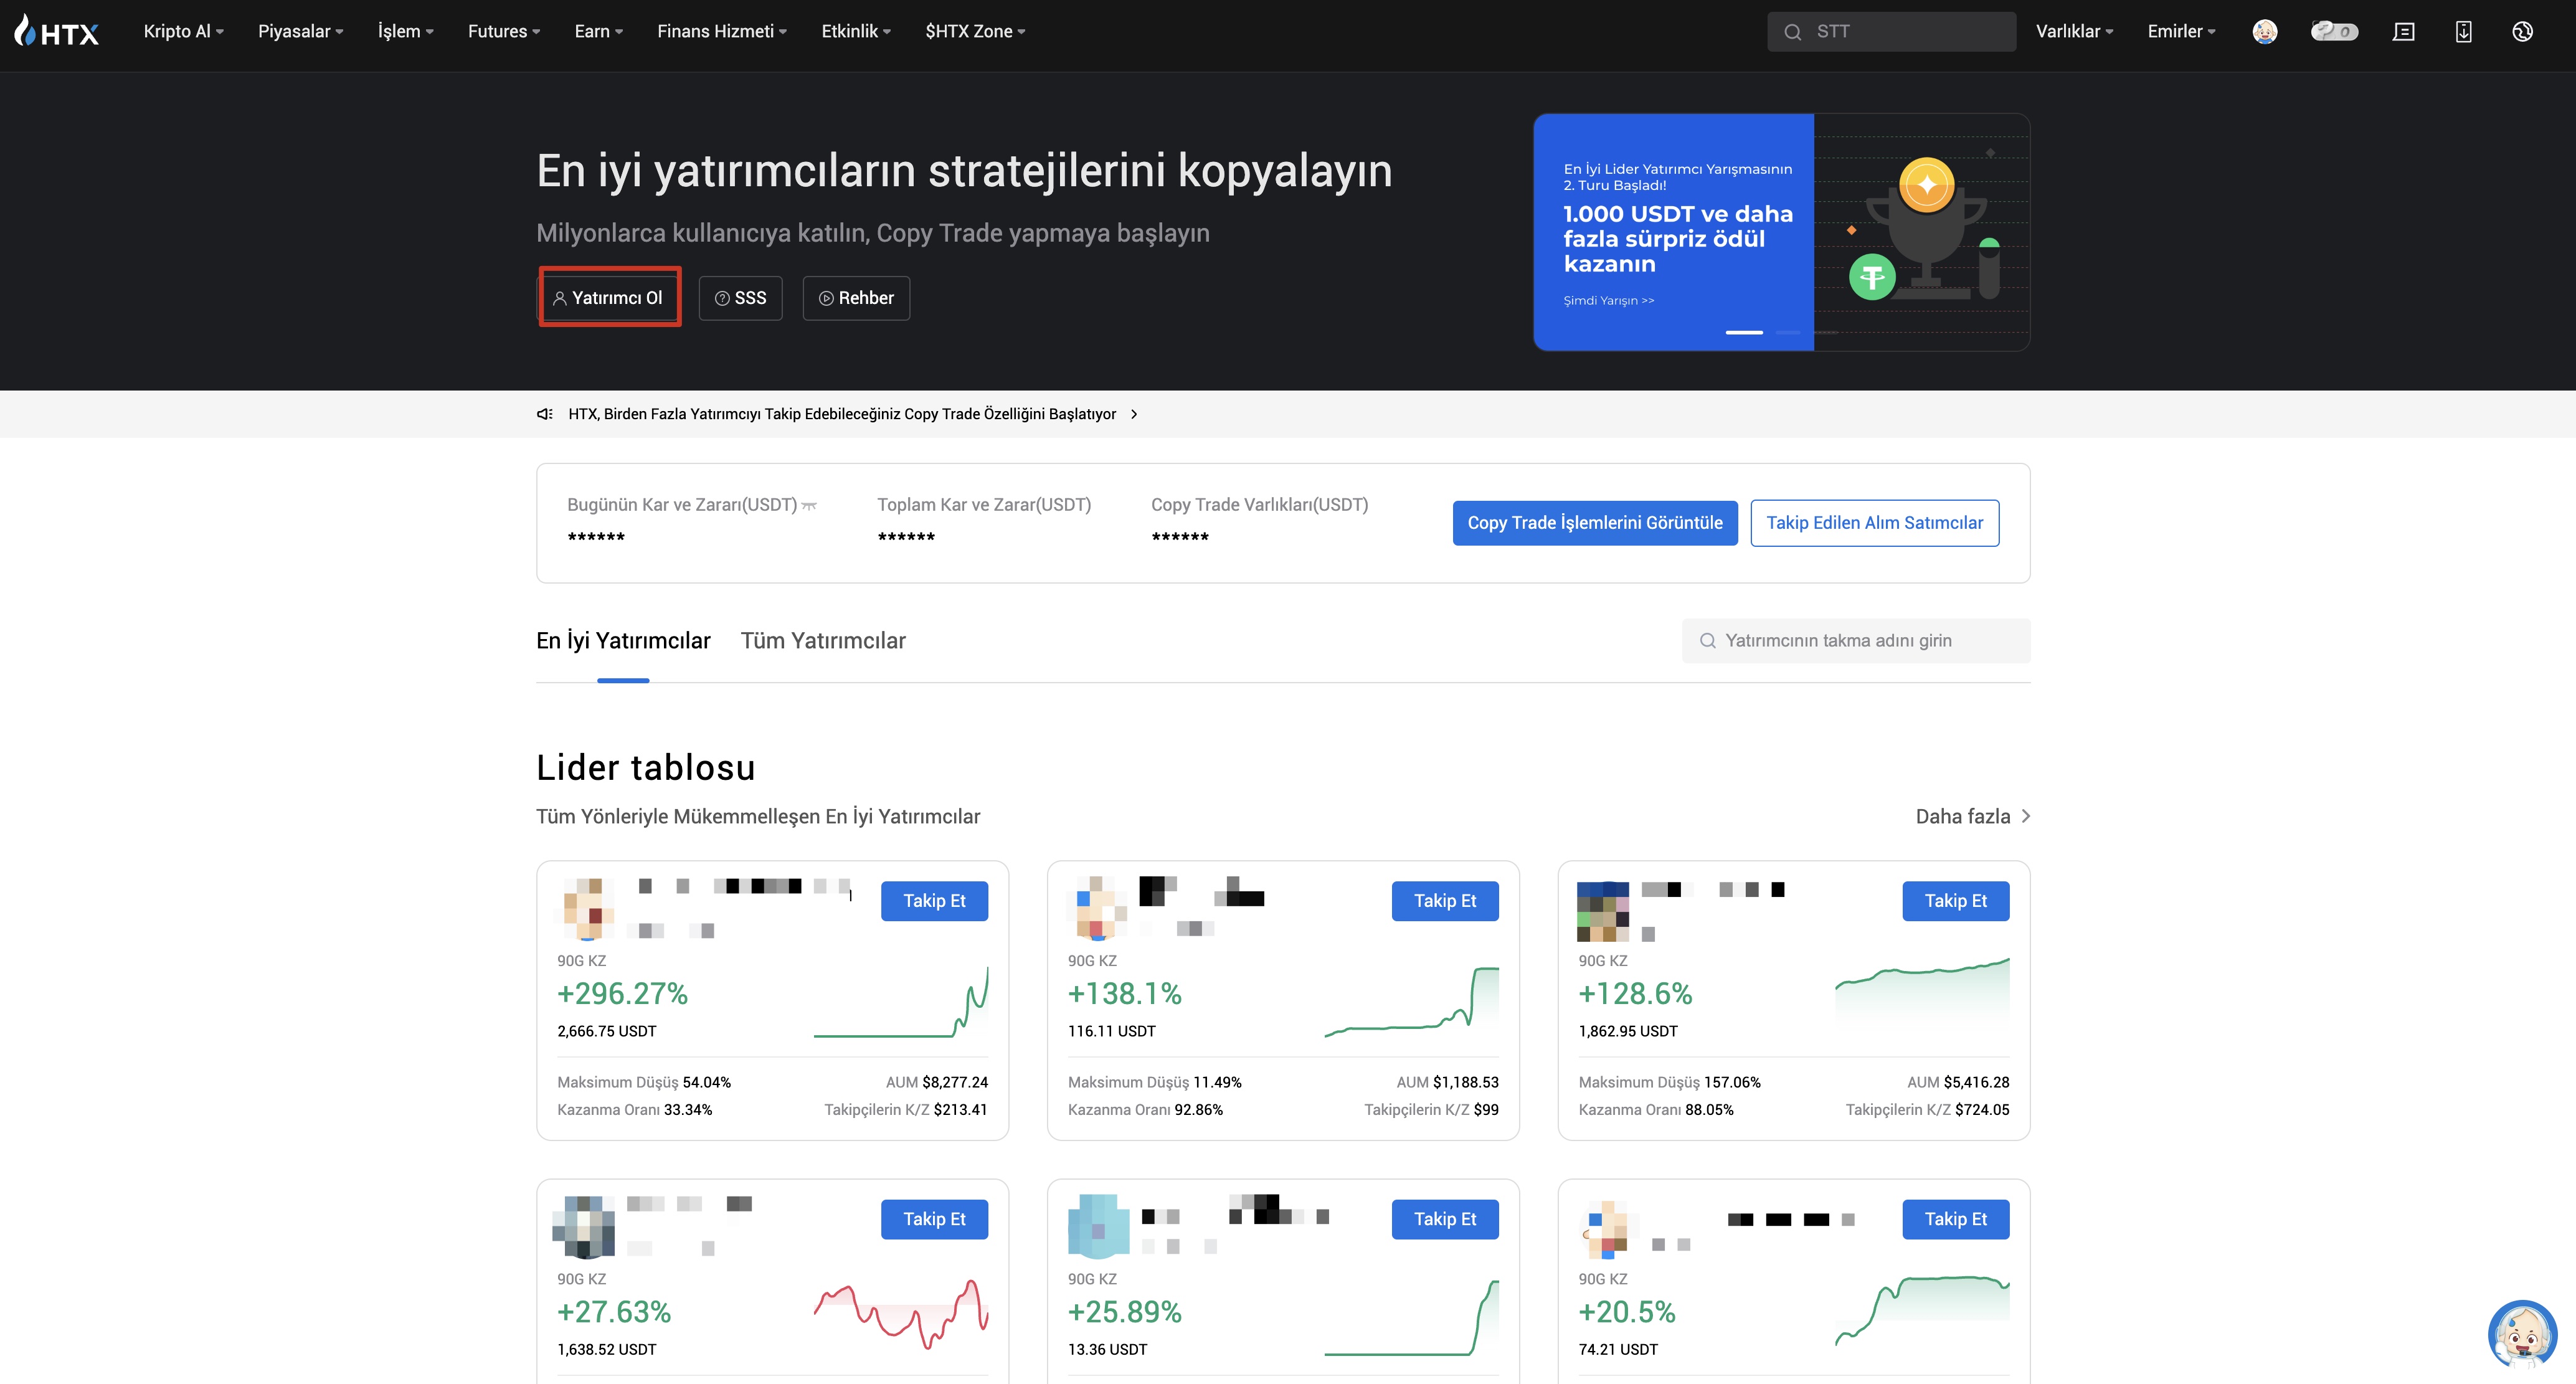Select the first banner carousel indicator
The width and height of the screenshot is (2576, 1384).
pyautogui.click(x=1744, y=332)
